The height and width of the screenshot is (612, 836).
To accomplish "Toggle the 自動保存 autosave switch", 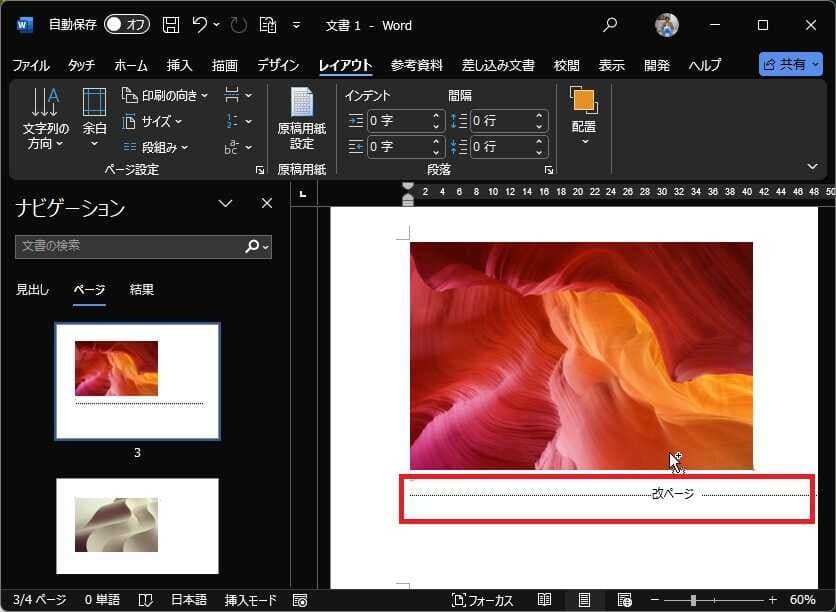I will coord(126,25).
